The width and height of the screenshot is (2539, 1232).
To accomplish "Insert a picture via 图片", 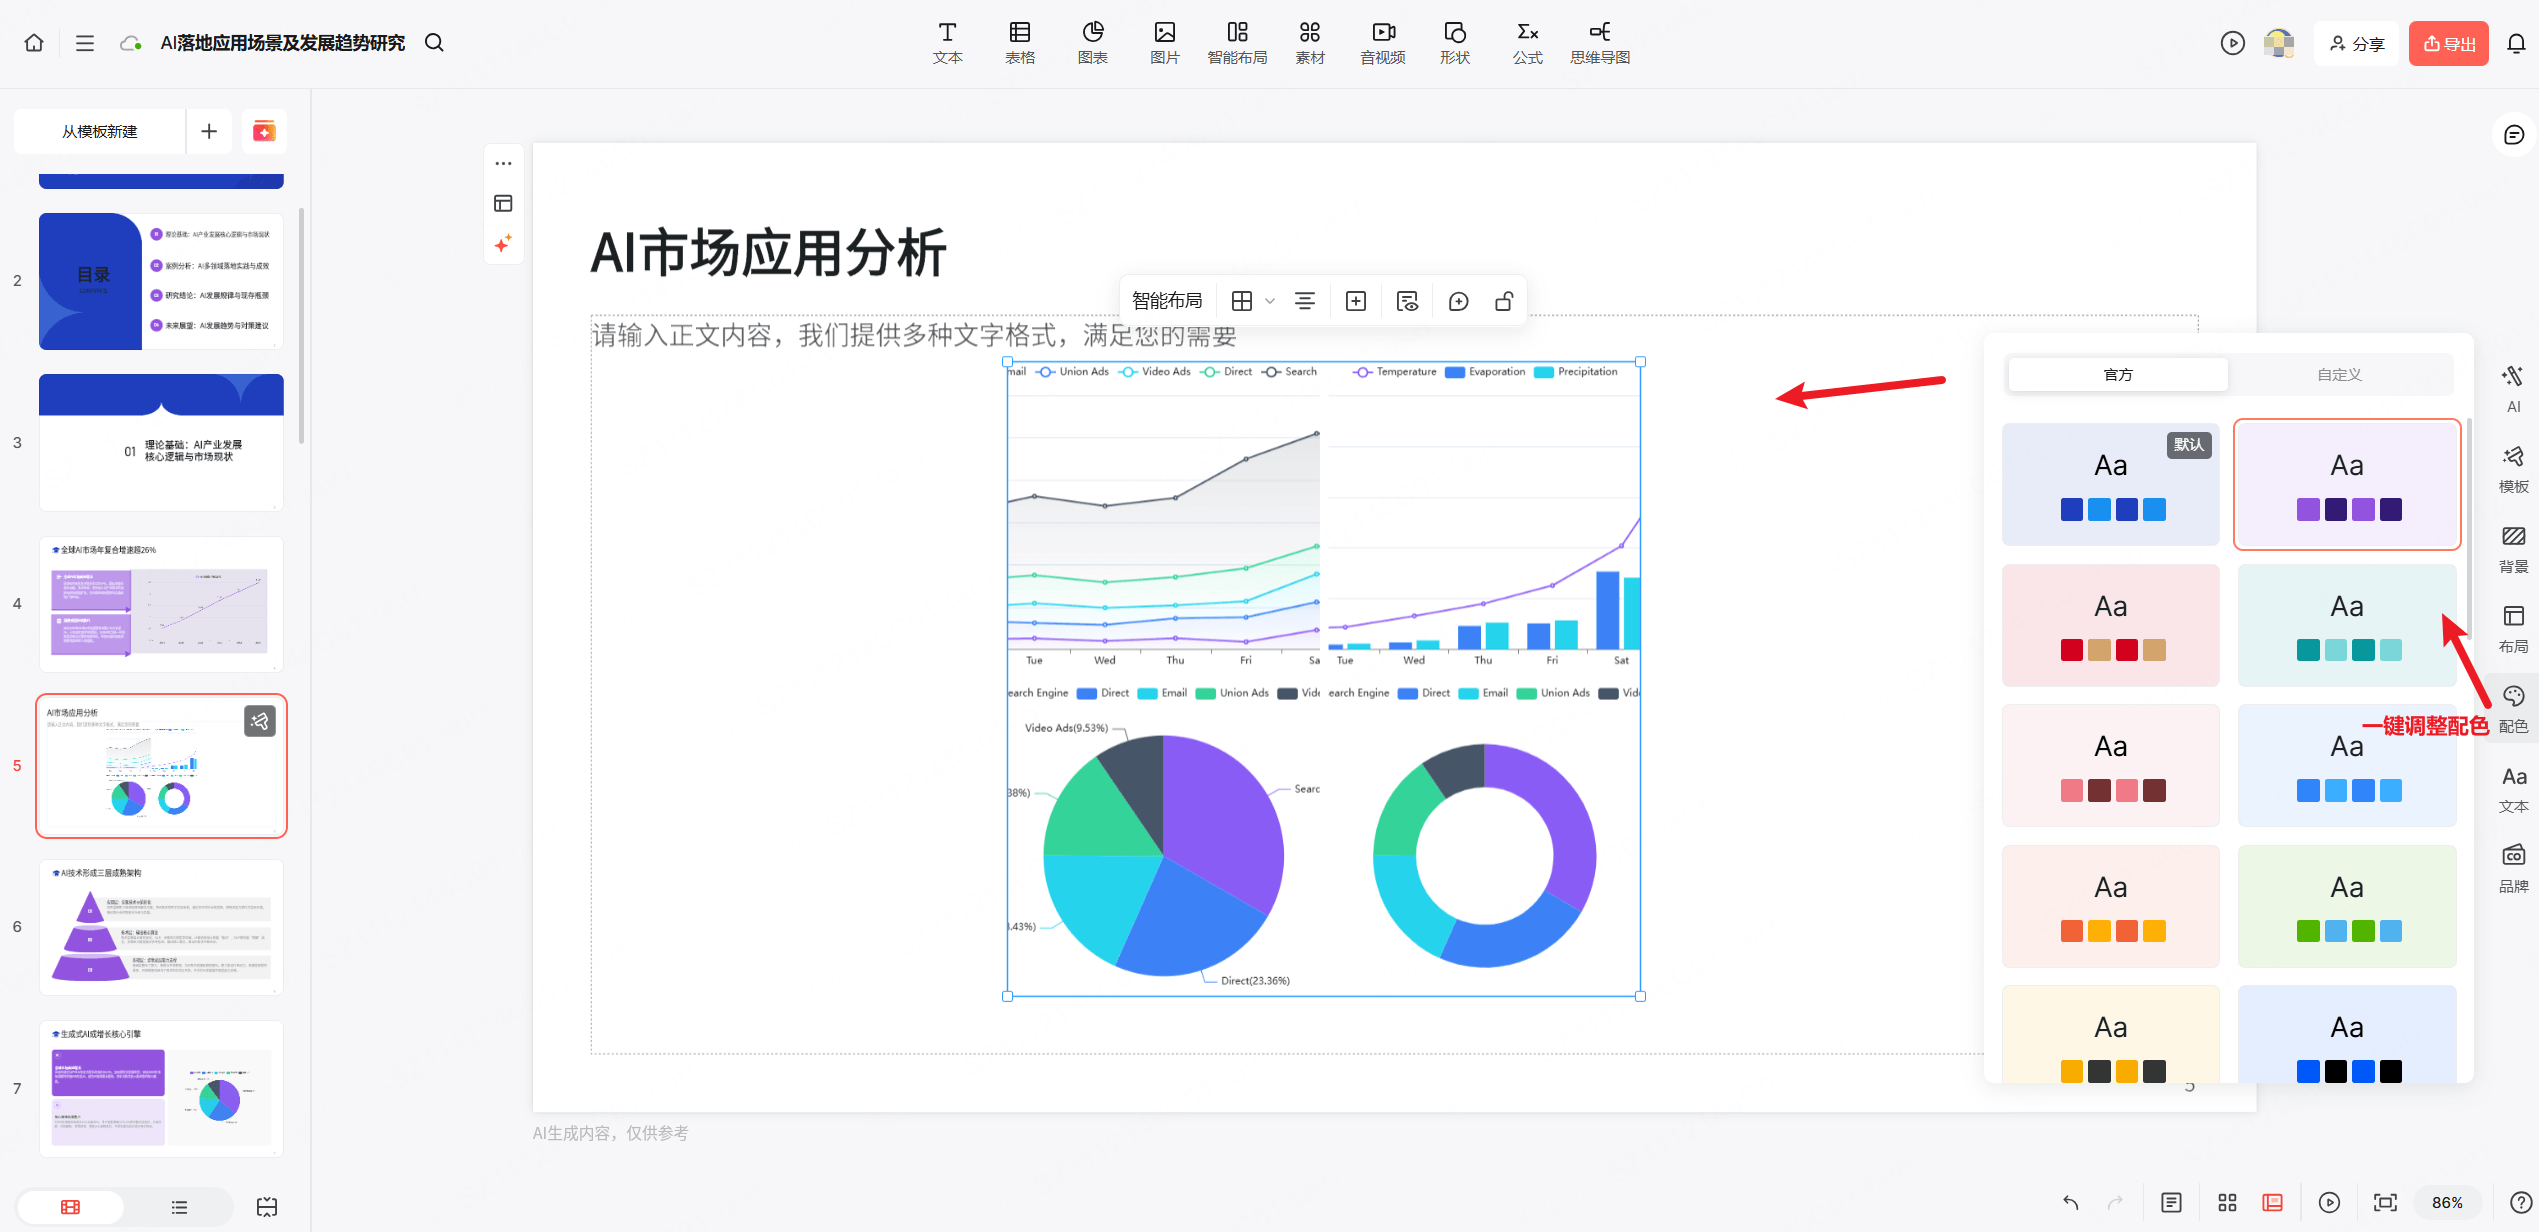I will [1165, 44].
